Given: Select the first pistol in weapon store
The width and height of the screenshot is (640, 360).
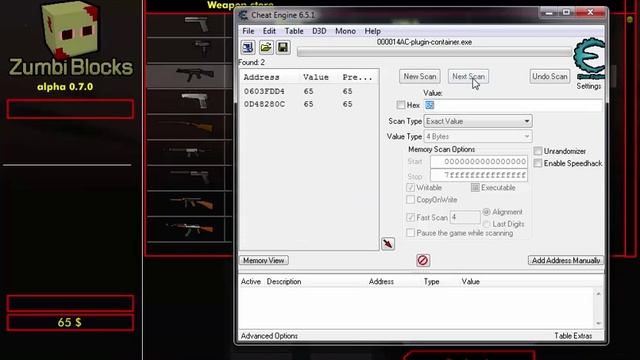Looking at the screenshot, I should coord(197,24).
